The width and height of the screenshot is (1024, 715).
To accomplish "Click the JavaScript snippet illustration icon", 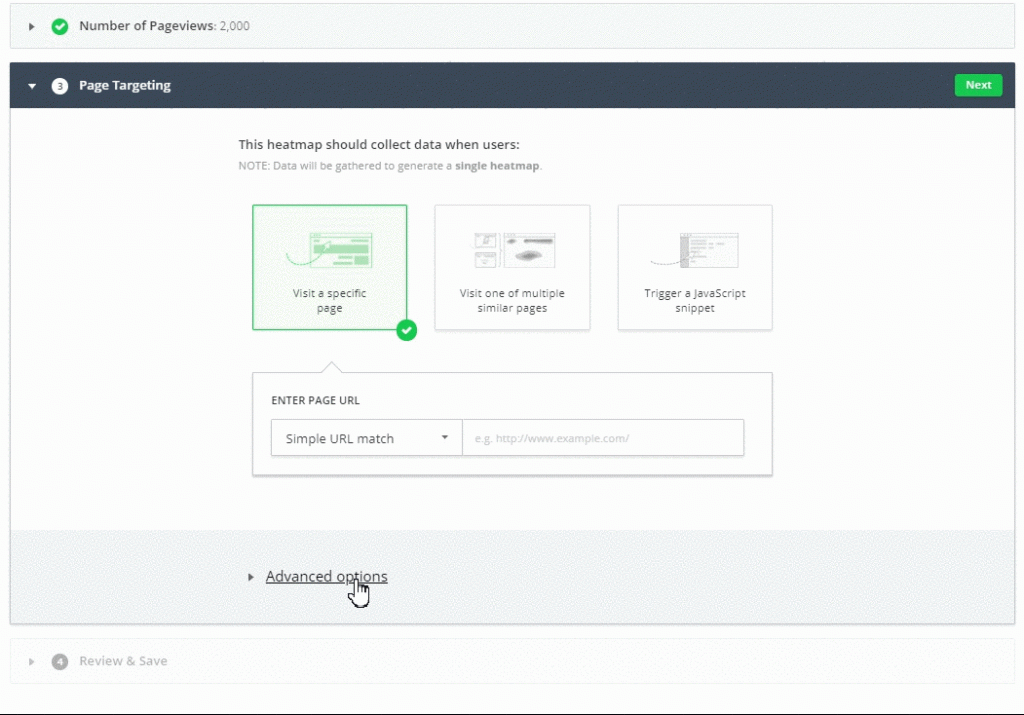I will [695, 250].
